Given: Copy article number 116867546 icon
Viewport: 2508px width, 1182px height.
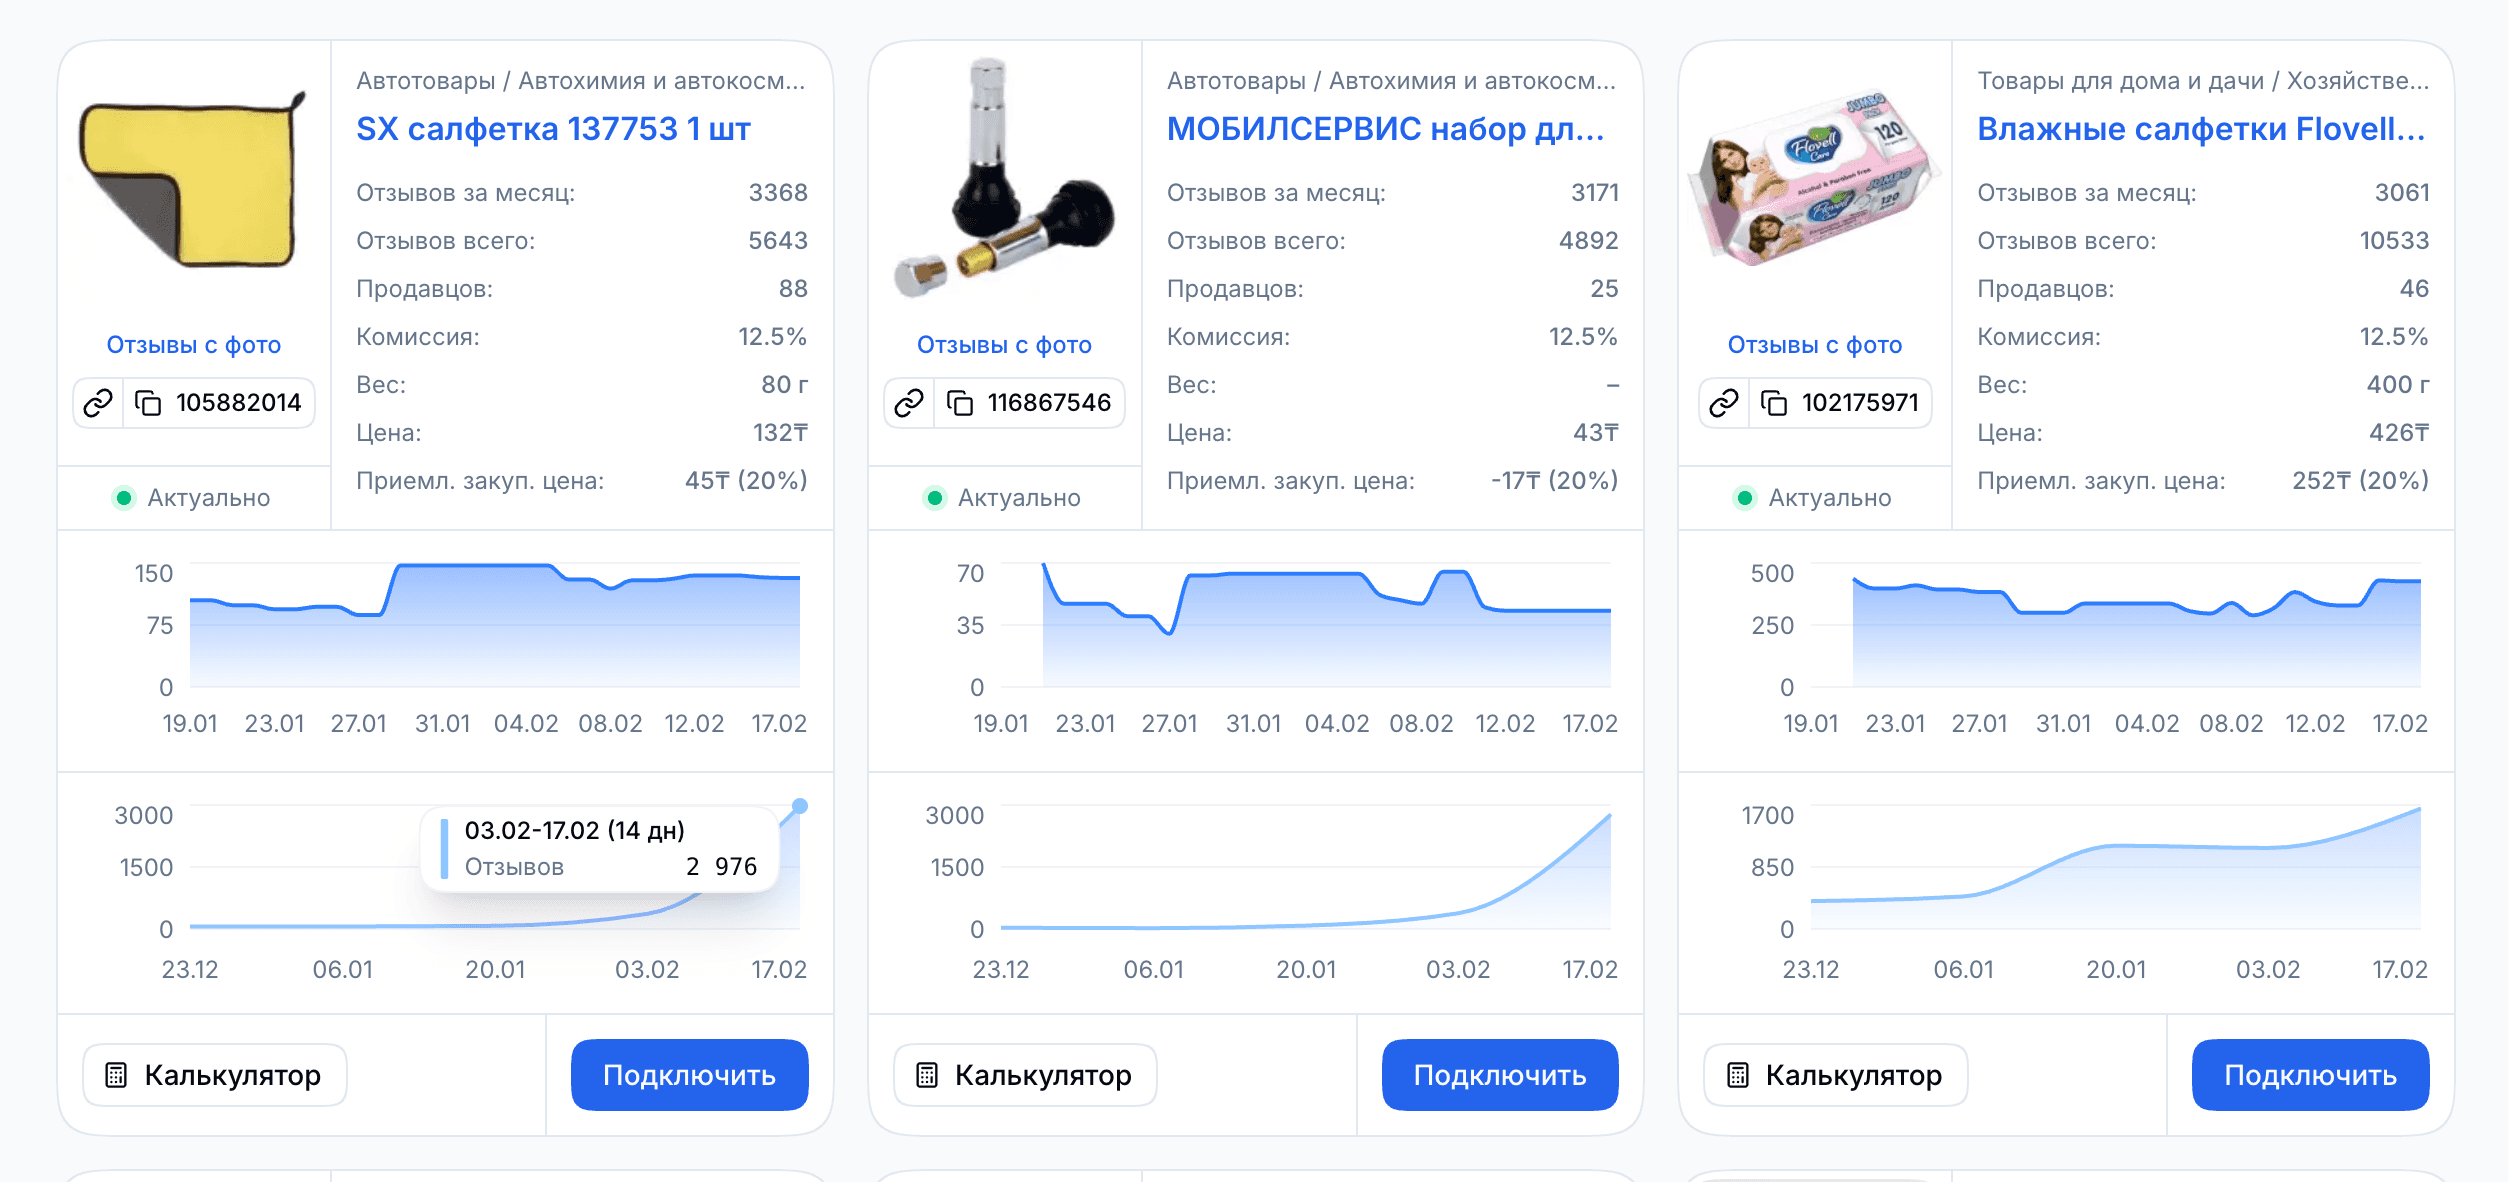Looking at the screenshot, I should coord(960,403).
